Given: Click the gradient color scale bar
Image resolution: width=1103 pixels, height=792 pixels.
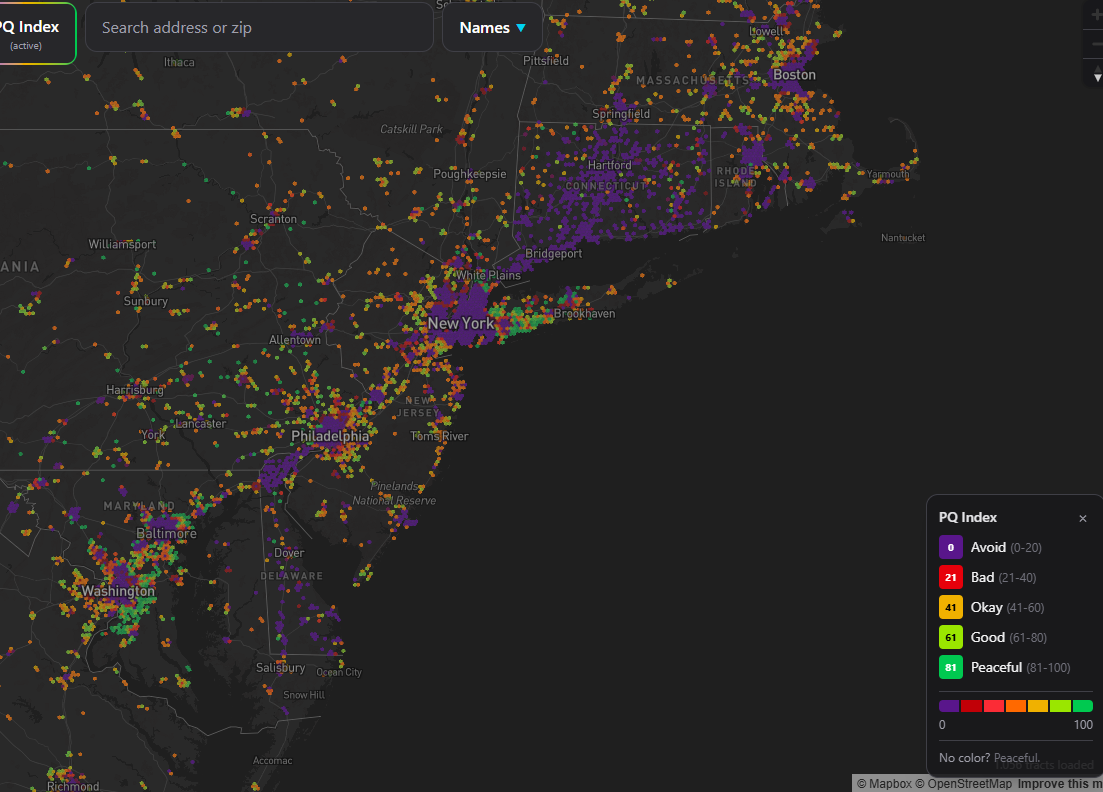Looking at the screenshot, I should [x=1016, y=705].
